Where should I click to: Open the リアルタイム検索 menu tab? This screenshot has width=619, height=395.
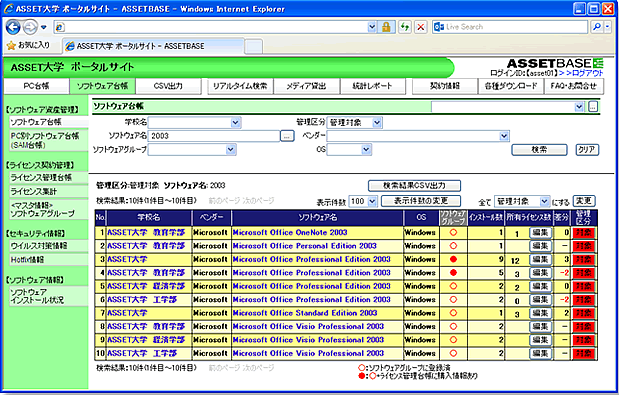240,86
